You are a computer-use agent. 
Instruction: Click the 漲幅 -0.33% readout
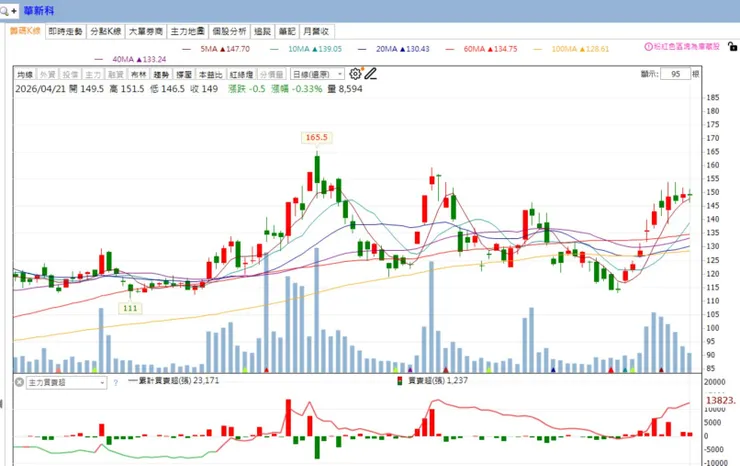[x=297, y=89]
